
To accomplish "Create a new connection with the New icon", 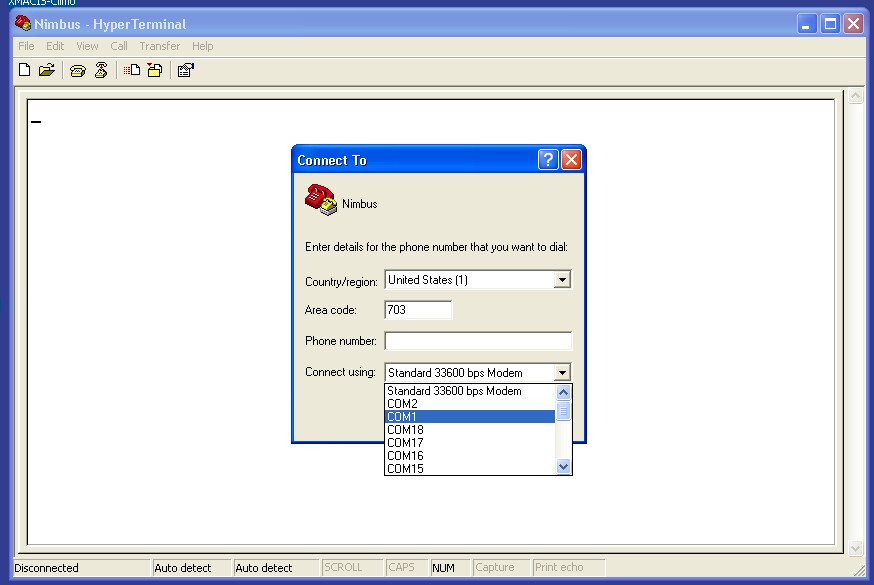I will click(x=25, y=70).
